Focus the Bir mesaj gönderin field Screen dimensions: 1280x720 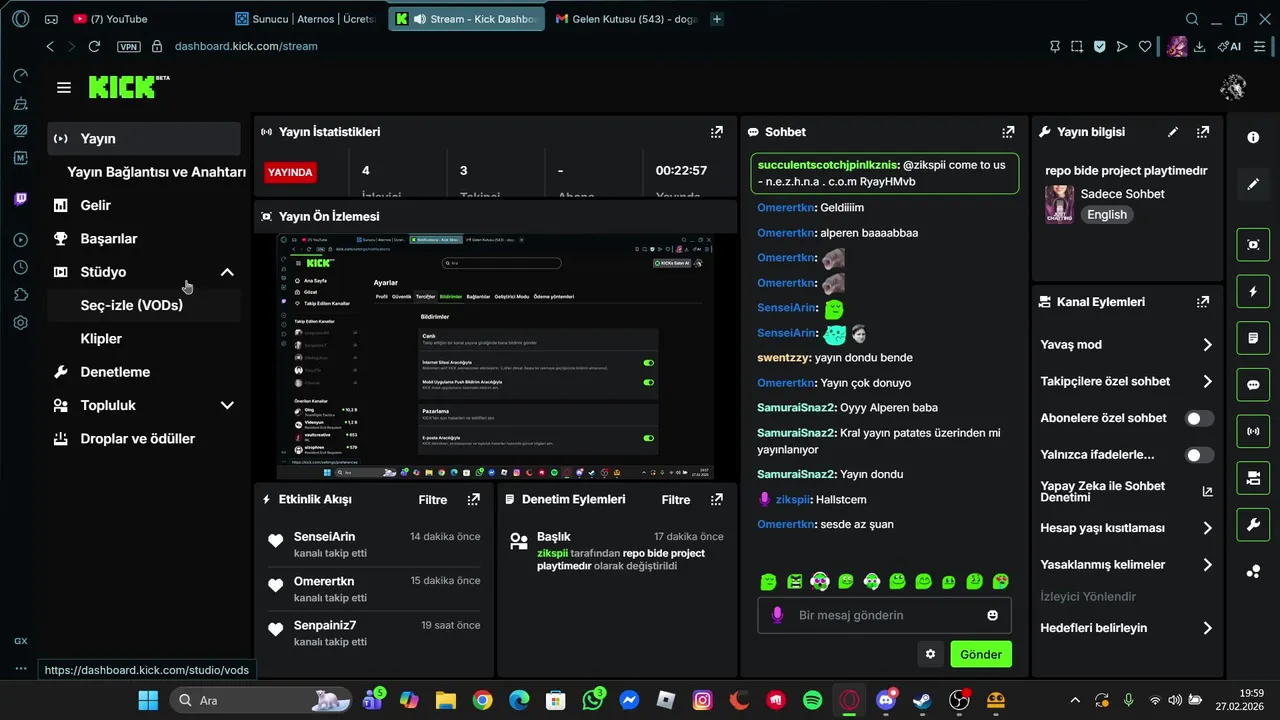[x=884, y=615]
